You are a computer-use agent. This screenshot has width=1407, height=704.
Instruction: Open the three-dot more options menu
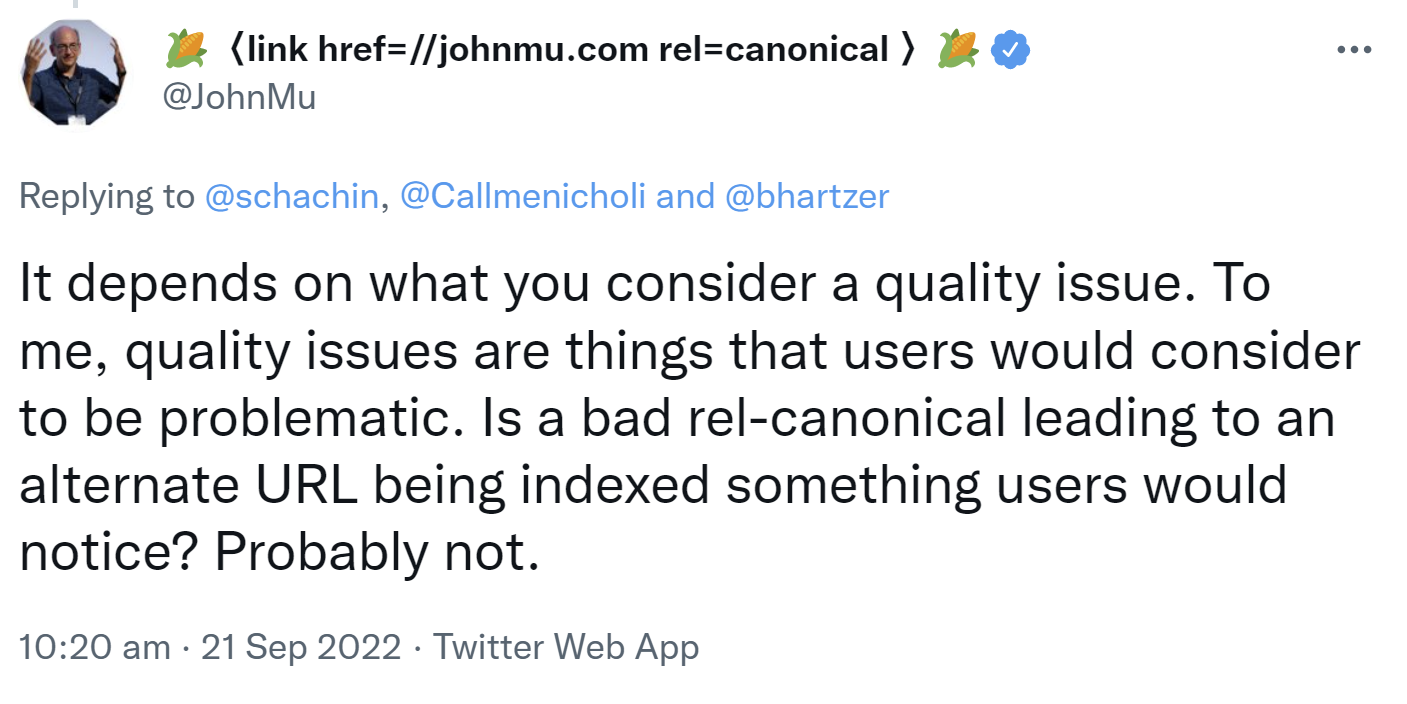click(1353, 49)
